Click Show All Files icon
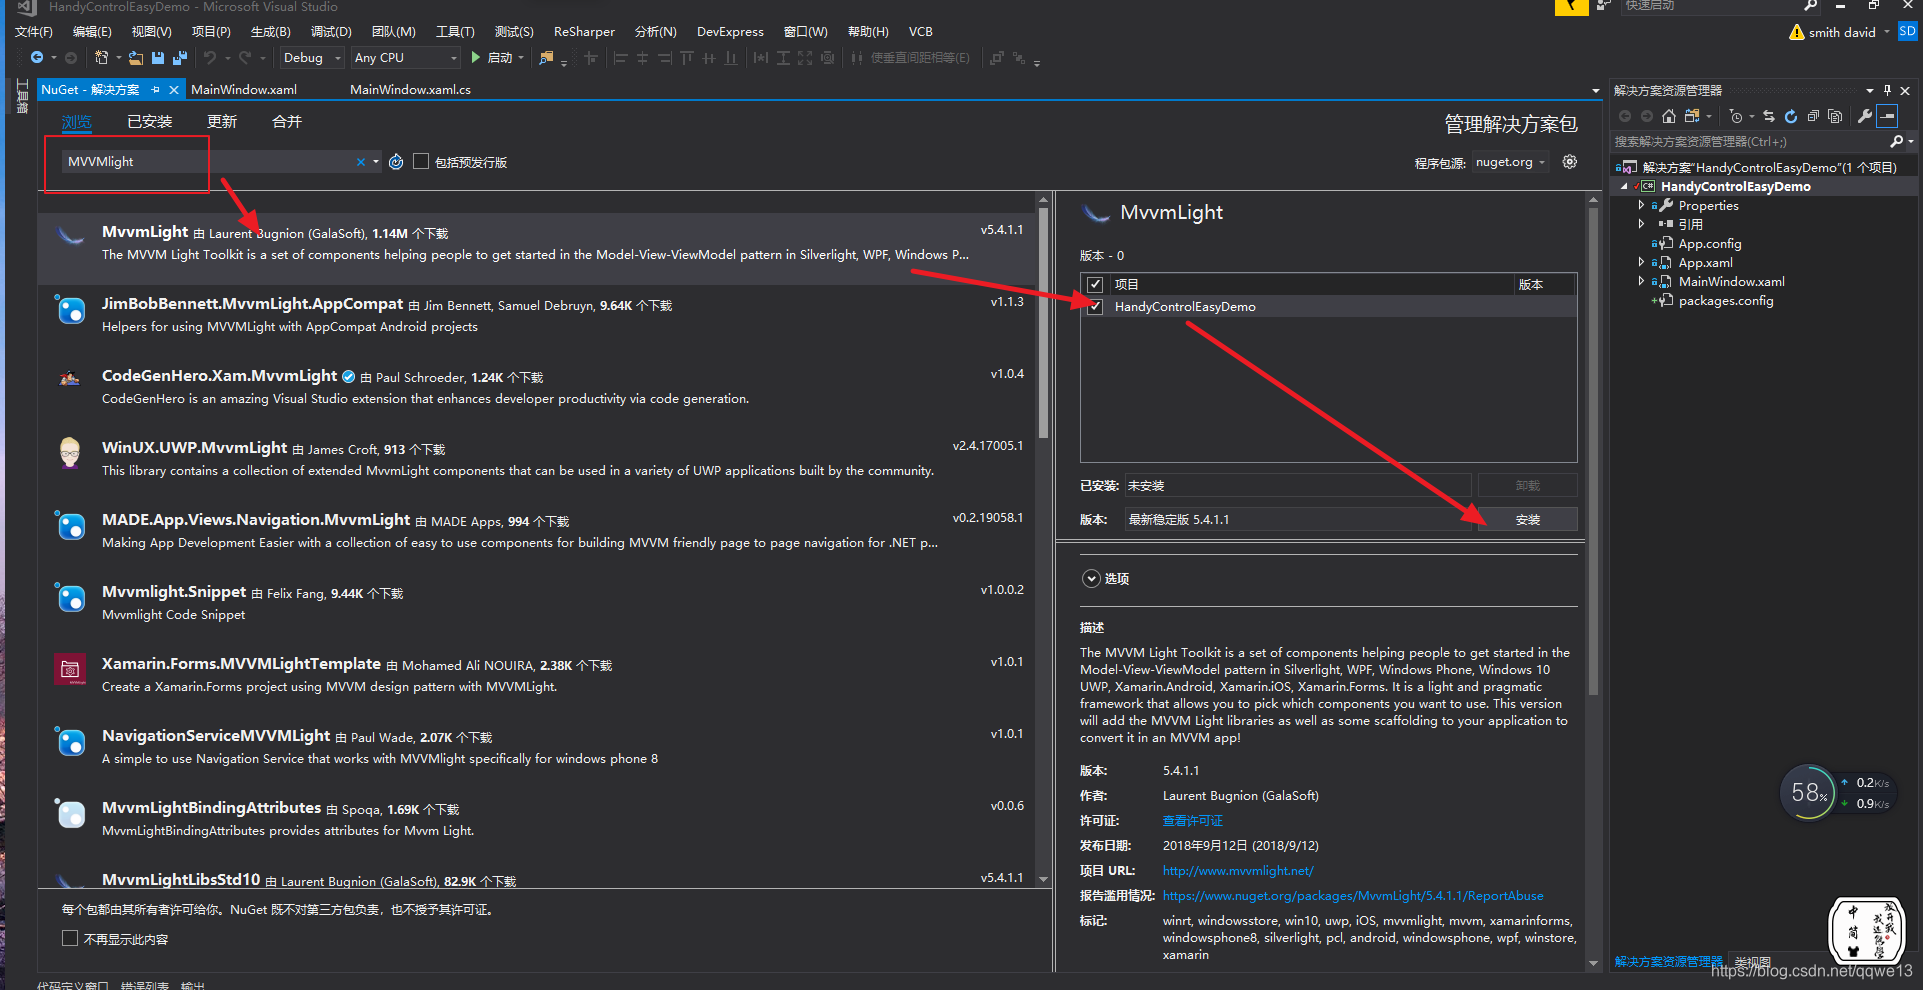Image resolution: width=1923 pixels, height=990 pixels. (x=1835, y=116)
